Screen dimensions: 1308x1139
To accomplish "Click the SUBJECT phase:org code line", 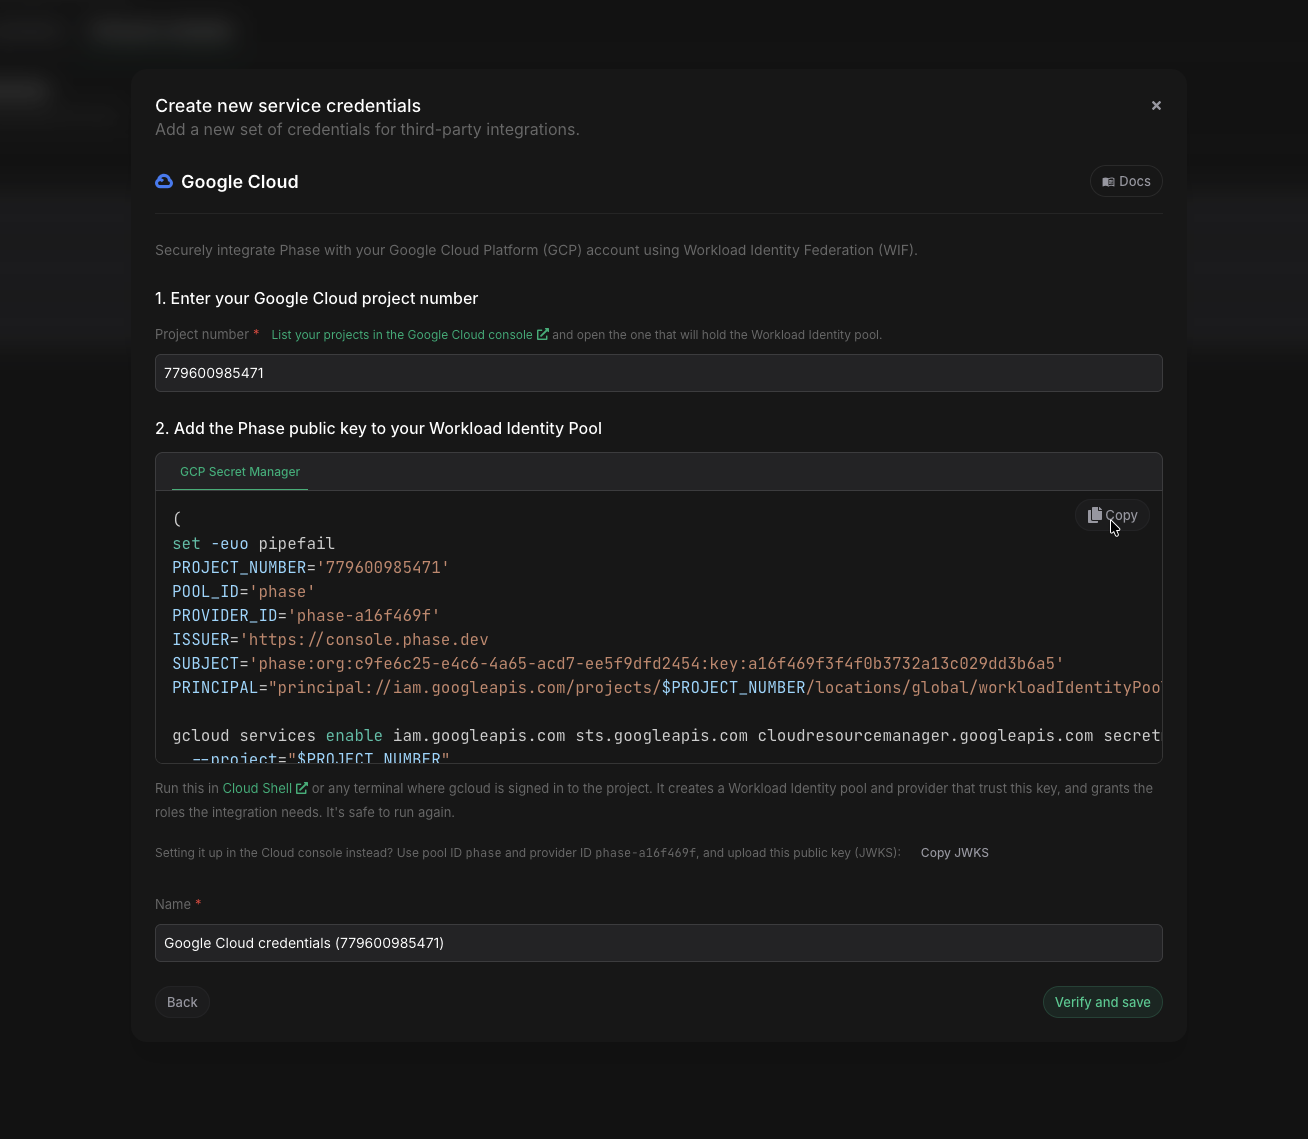I will [x=618, y=664].
